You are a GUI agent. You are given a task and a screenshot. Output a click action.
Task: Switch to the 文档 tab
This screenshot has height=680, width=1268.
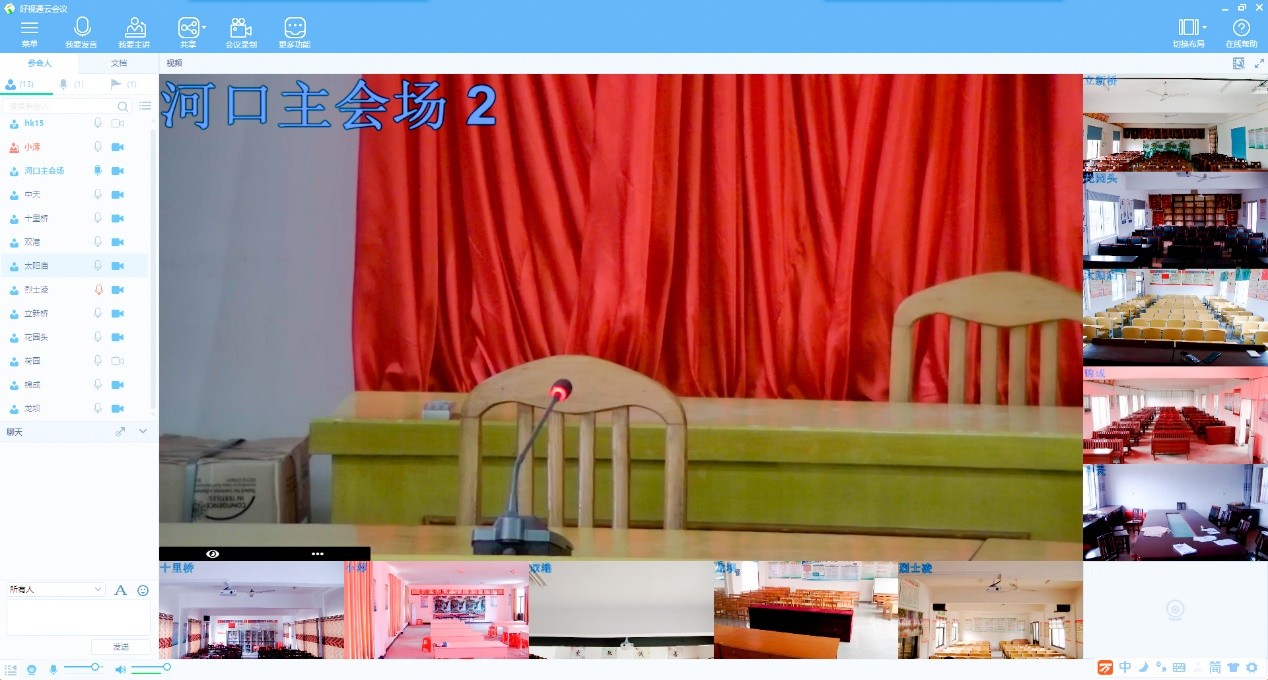[119, 63]
